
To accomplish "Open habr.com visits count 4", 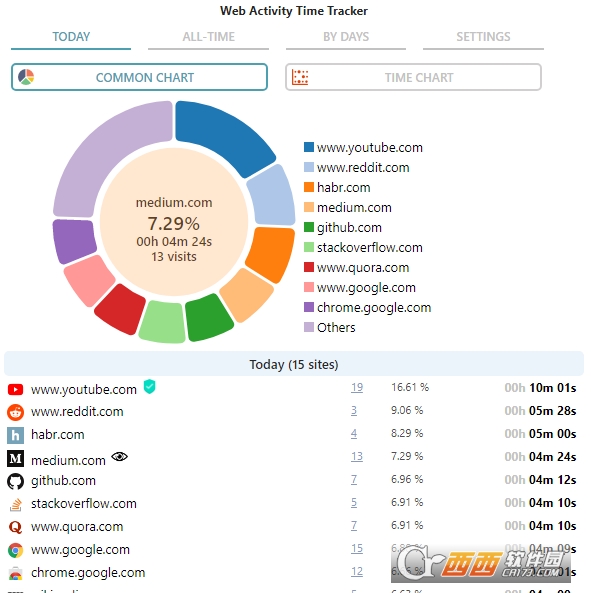I will [x=354, y=433].
